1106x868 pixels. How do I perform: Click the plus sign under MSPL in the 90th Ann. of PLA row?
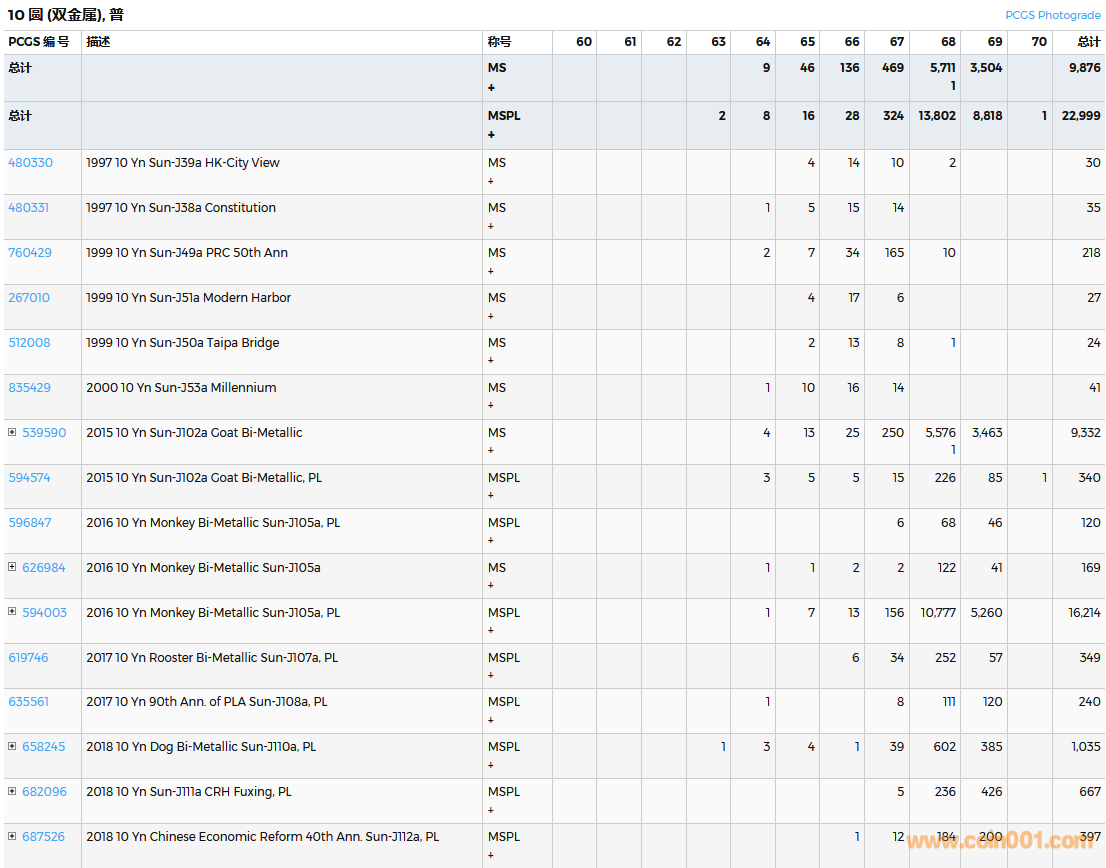491,720
